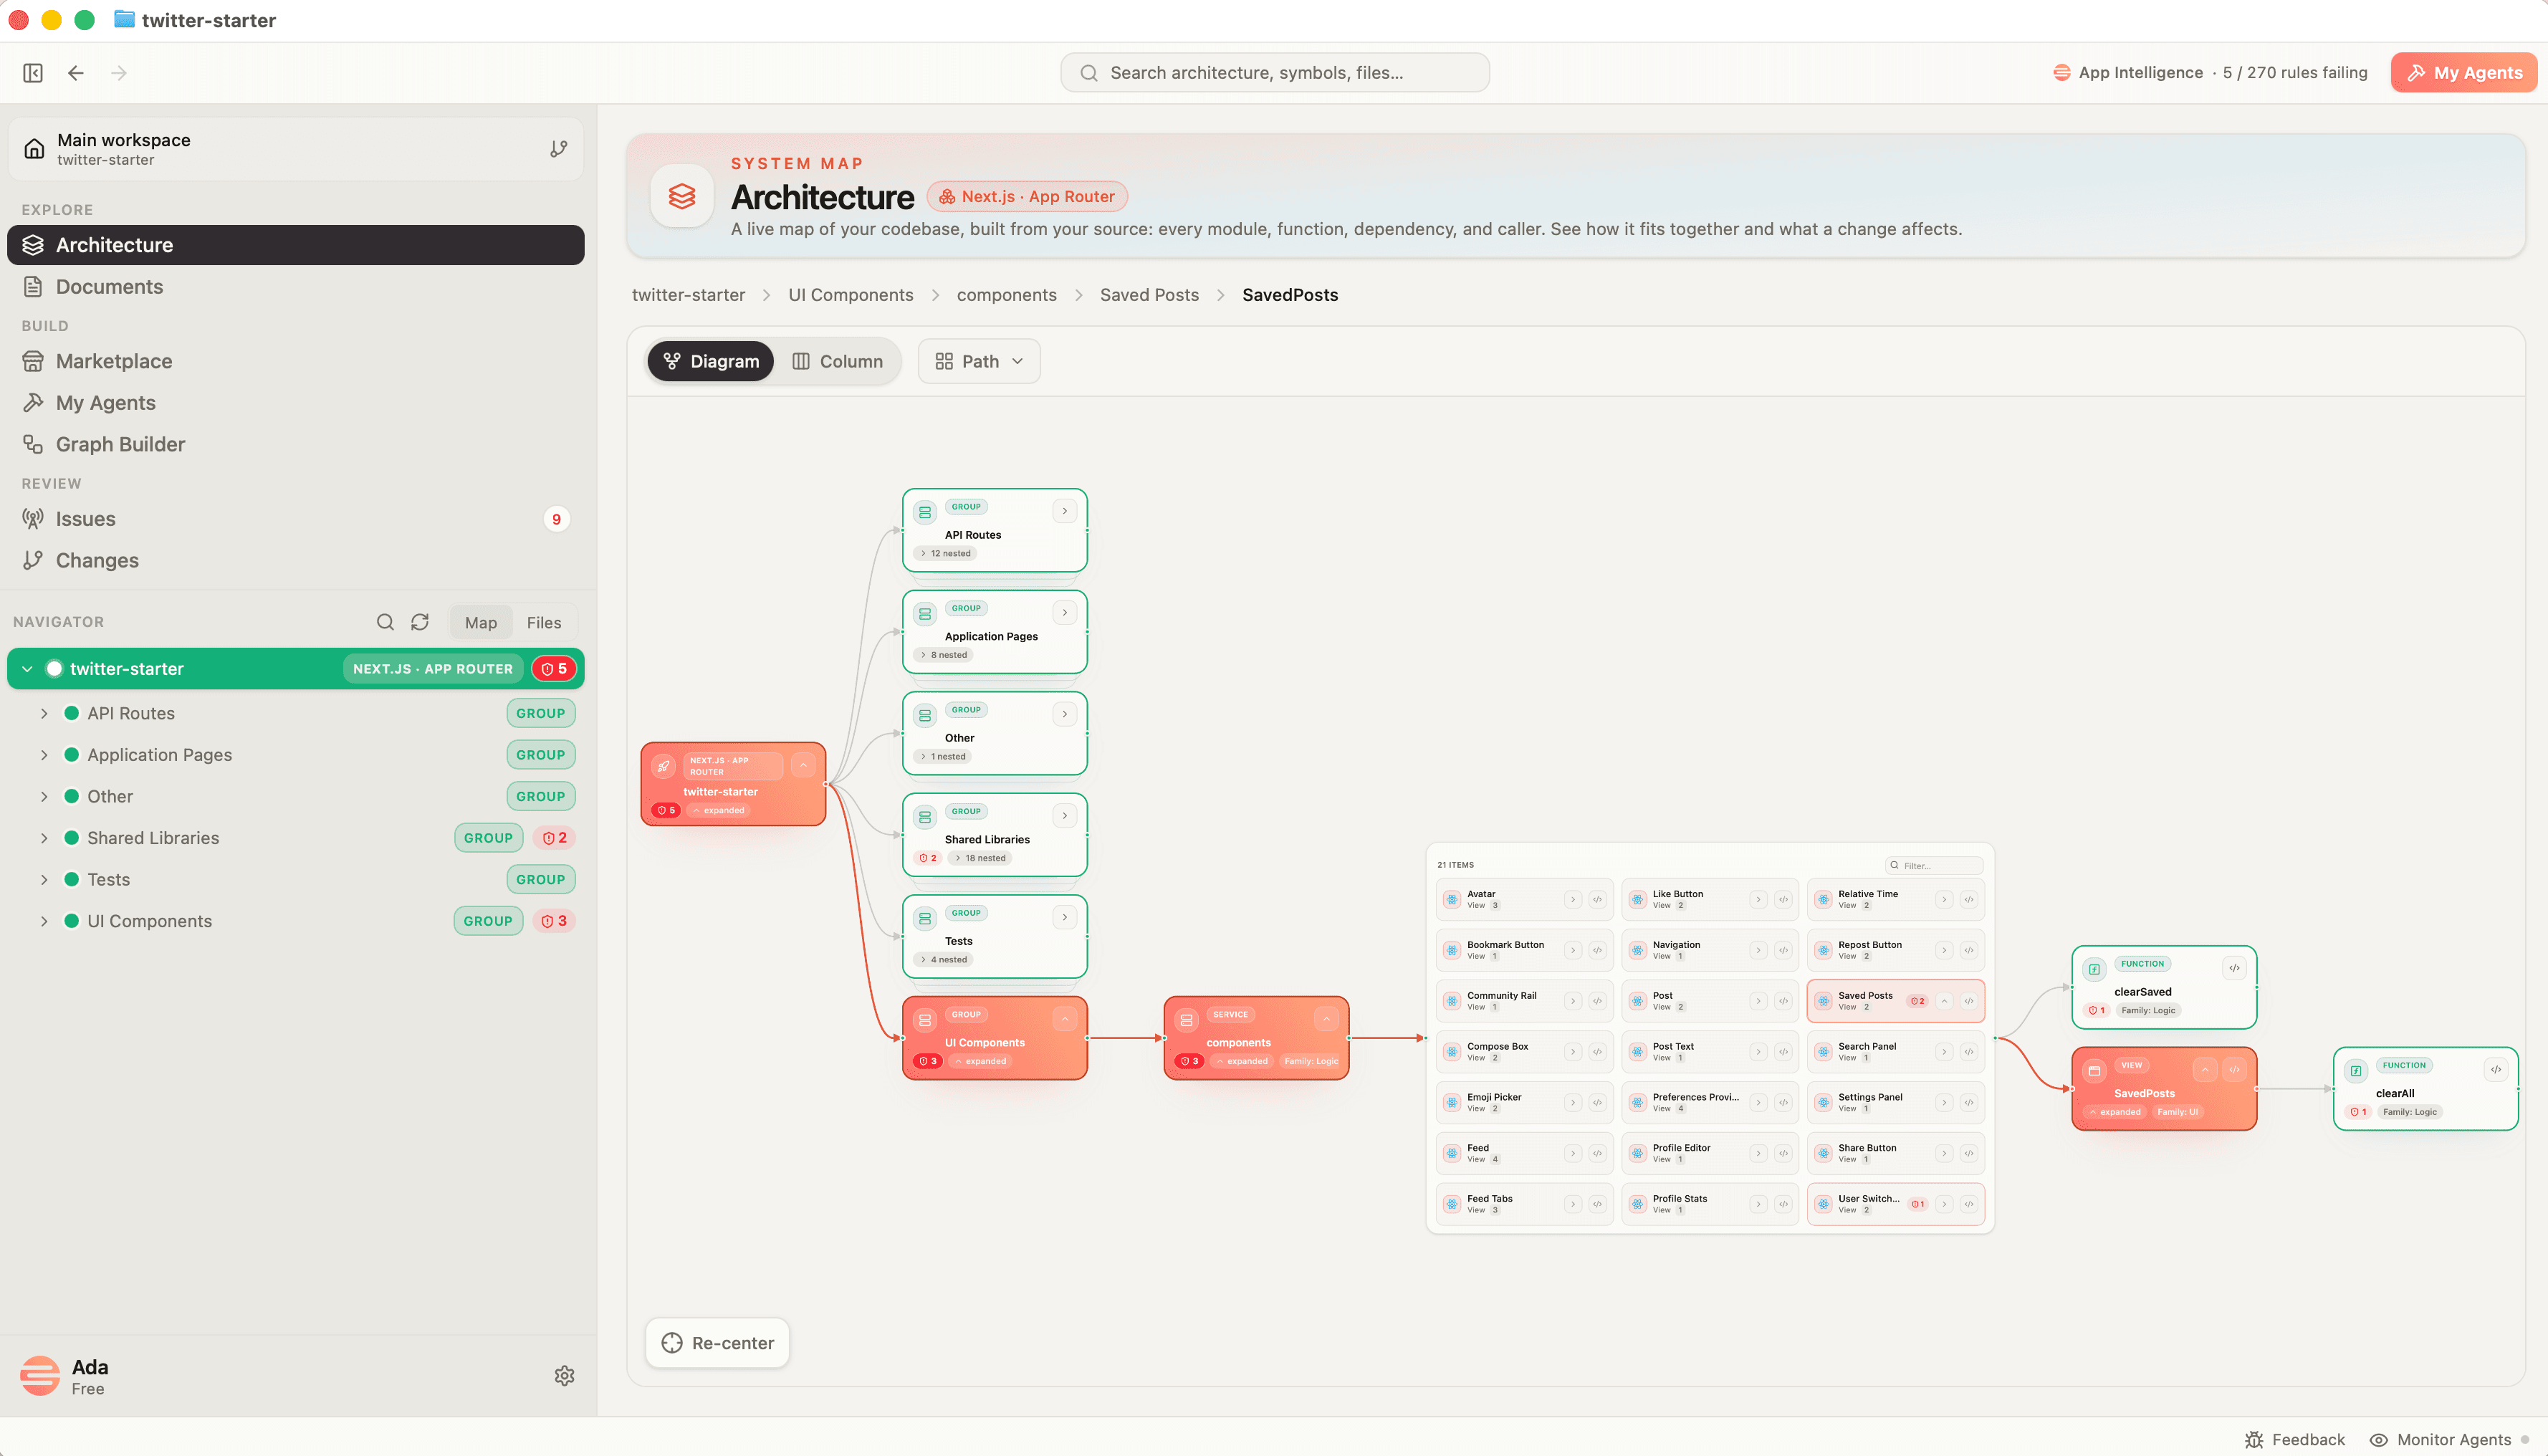Expand Shared Libraries in navigator tree
The width and height of the screenshot is (2548, 1456).
[x=44, y=838]
